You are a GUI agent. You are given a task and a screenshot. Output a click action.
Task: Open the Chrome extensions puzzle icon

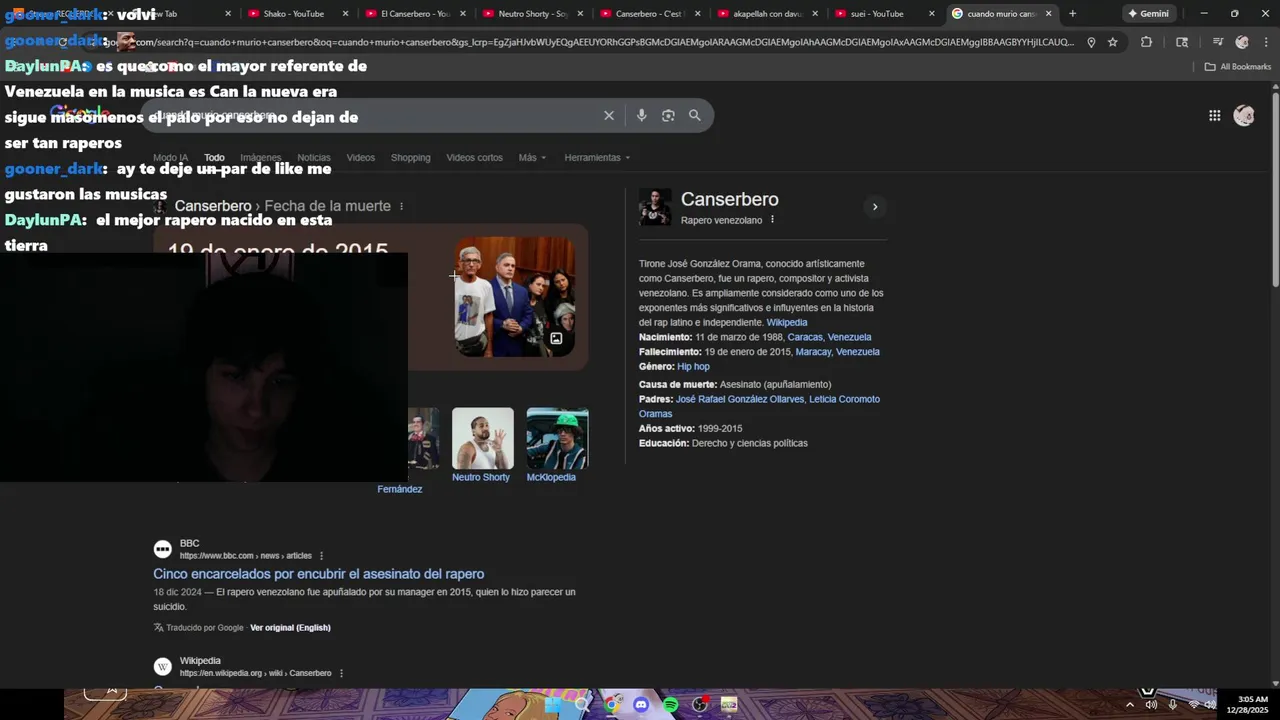(x=1146, y=42)
